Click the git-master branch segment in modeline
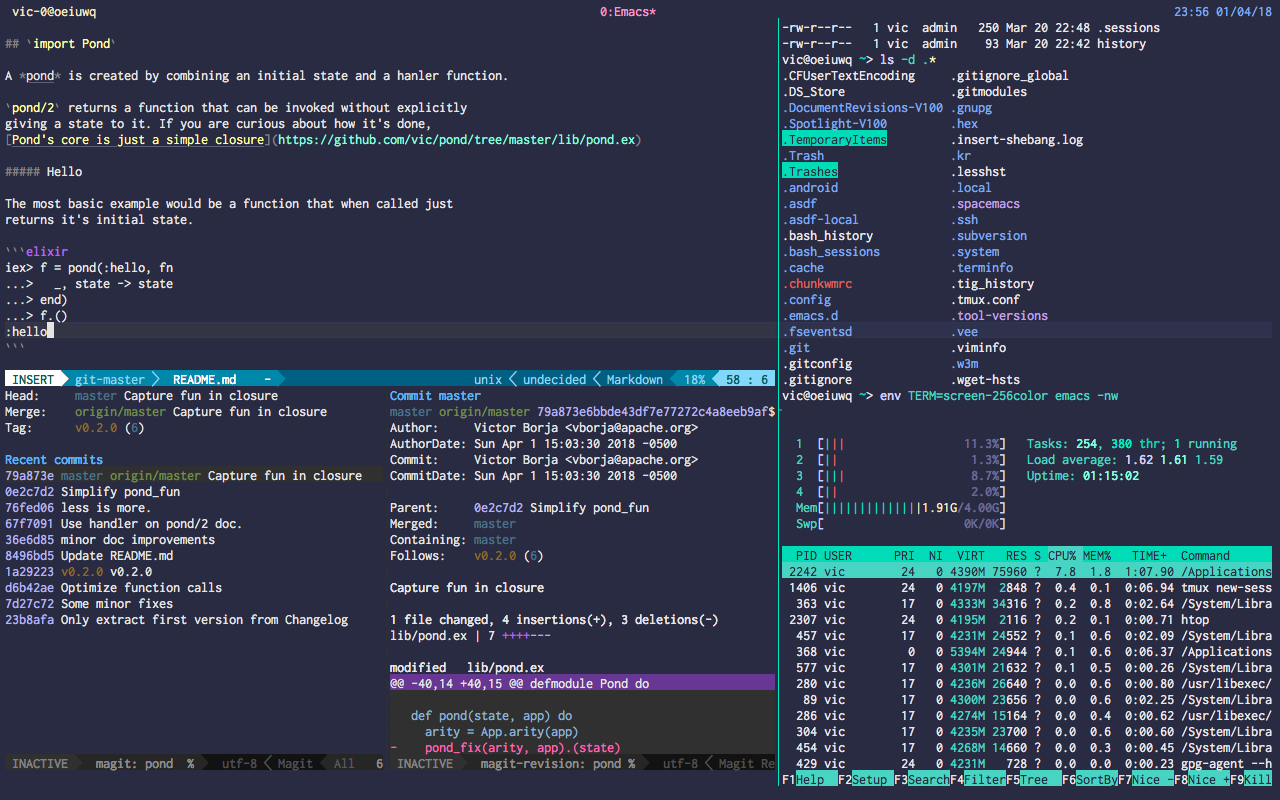This screenshot has width=1280, height=800. click(110, 380)
